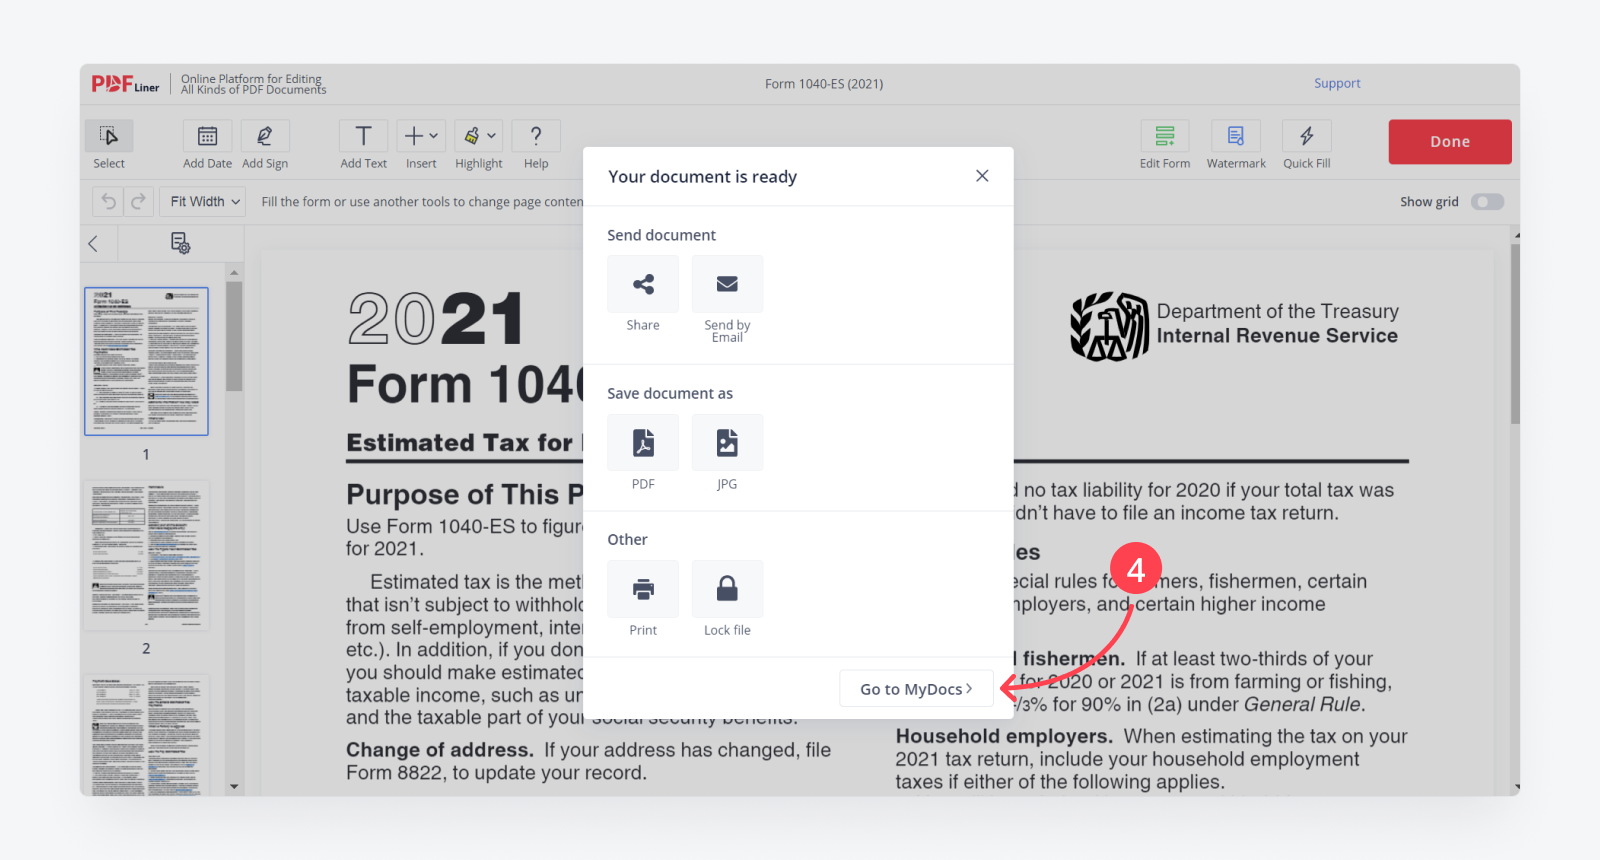Open the Support link
The height and width of the screenshot is (860, 1600).
pos(1337,84)
